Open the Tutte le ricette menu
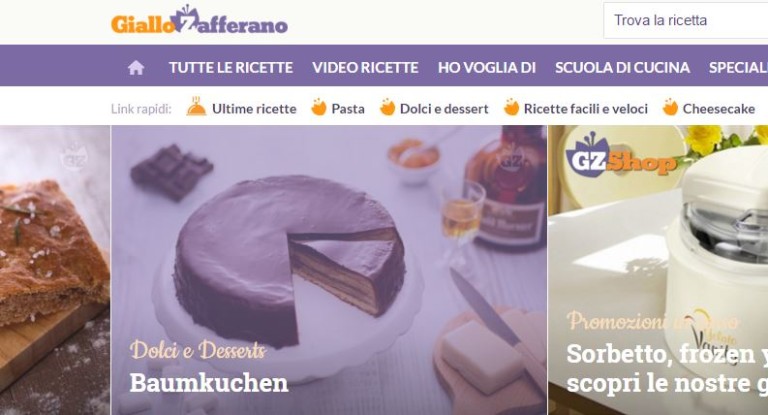The height and width of the screenshot is (415, 768). click(x=231, y=68)
